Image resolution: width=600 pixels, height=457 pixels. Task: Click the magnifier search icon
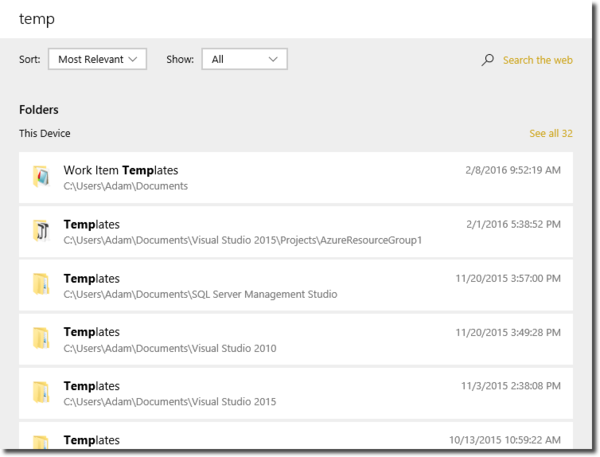487,60
